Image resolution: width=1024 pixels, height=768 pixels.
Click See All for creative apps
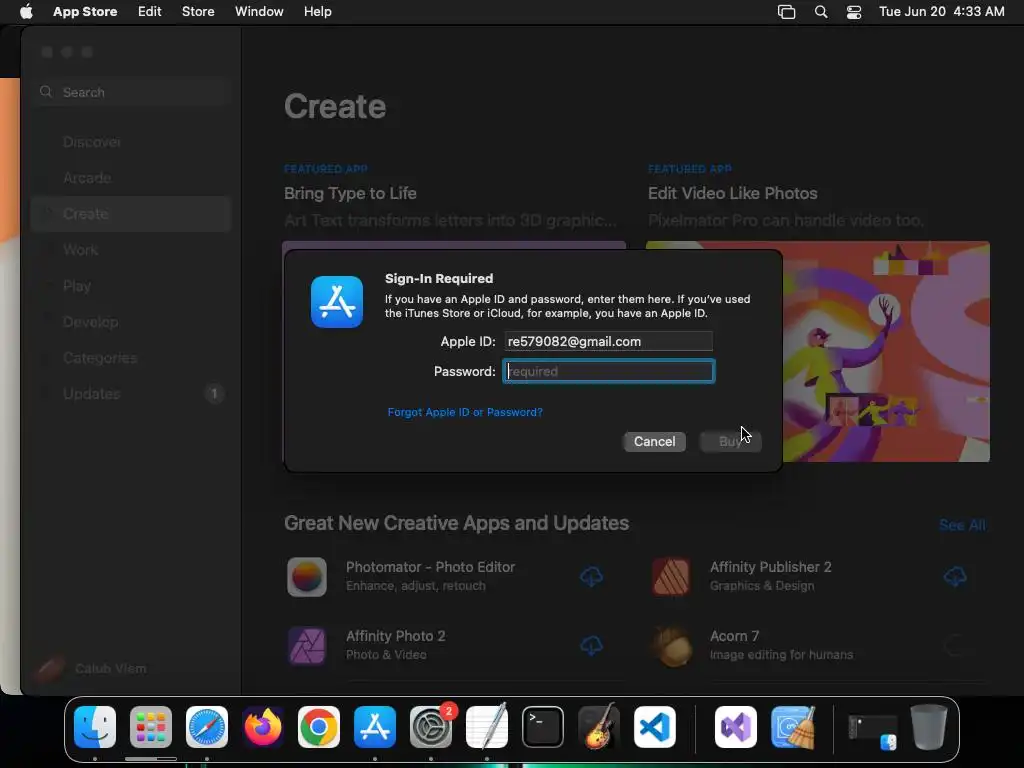pos(962,525)
